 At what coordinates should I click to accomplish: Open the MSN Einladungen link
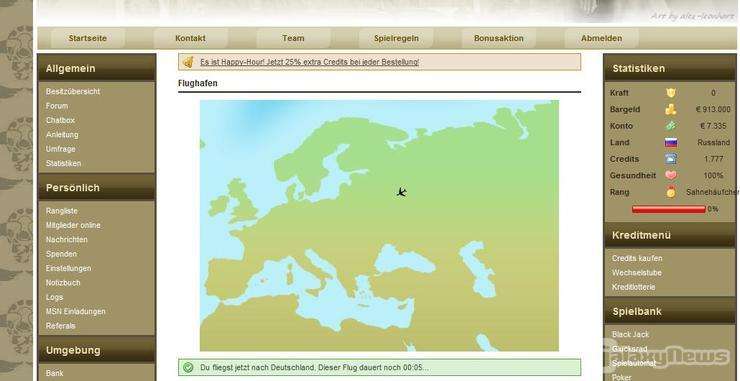click(76, 311)
